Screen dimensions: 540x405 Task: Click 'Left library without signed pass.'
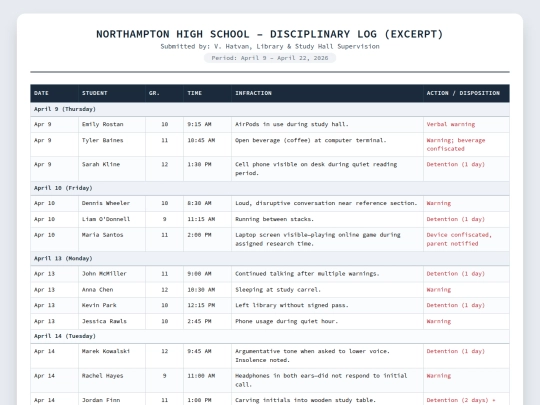[x=292, y=305]
